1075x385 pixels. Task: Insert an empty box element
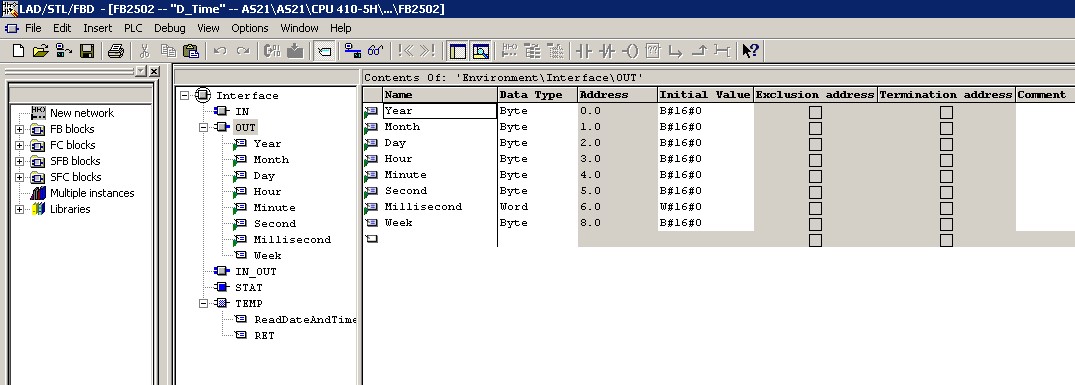[x=652, y=51]
